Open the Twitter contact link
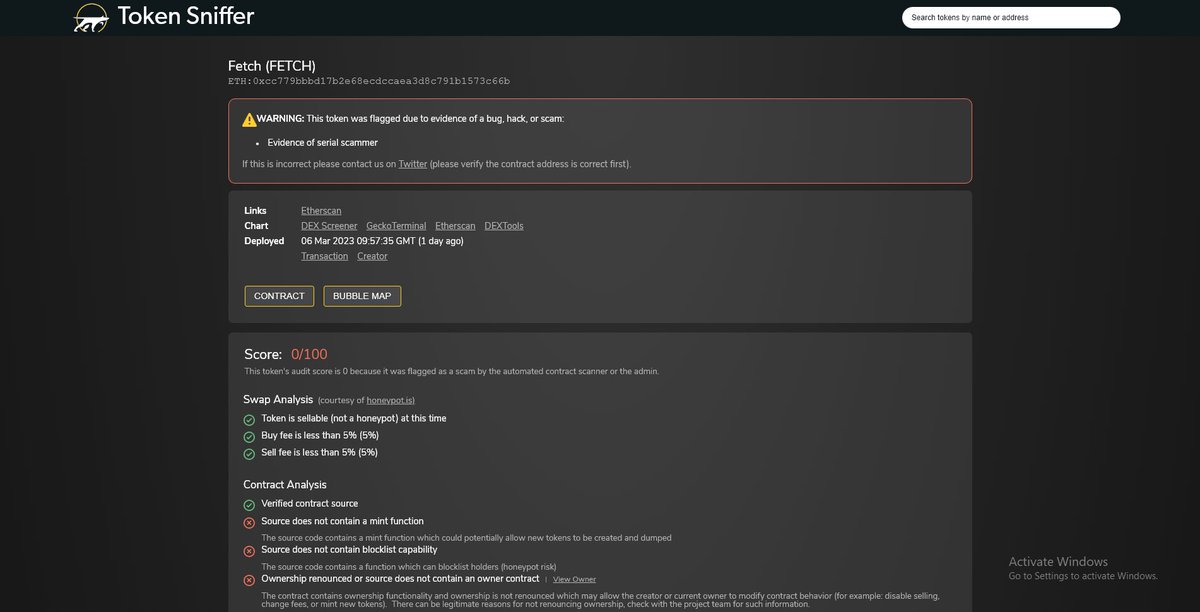Screen dimensions: 1200x612 click(413, 164)
